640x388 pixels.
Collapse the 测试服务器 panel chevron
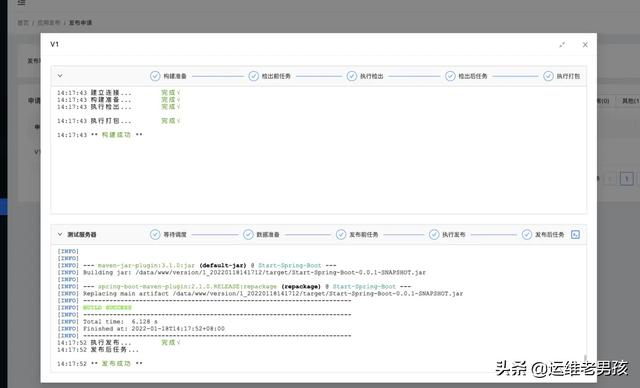pyautogui.click(x=60, y=235)
